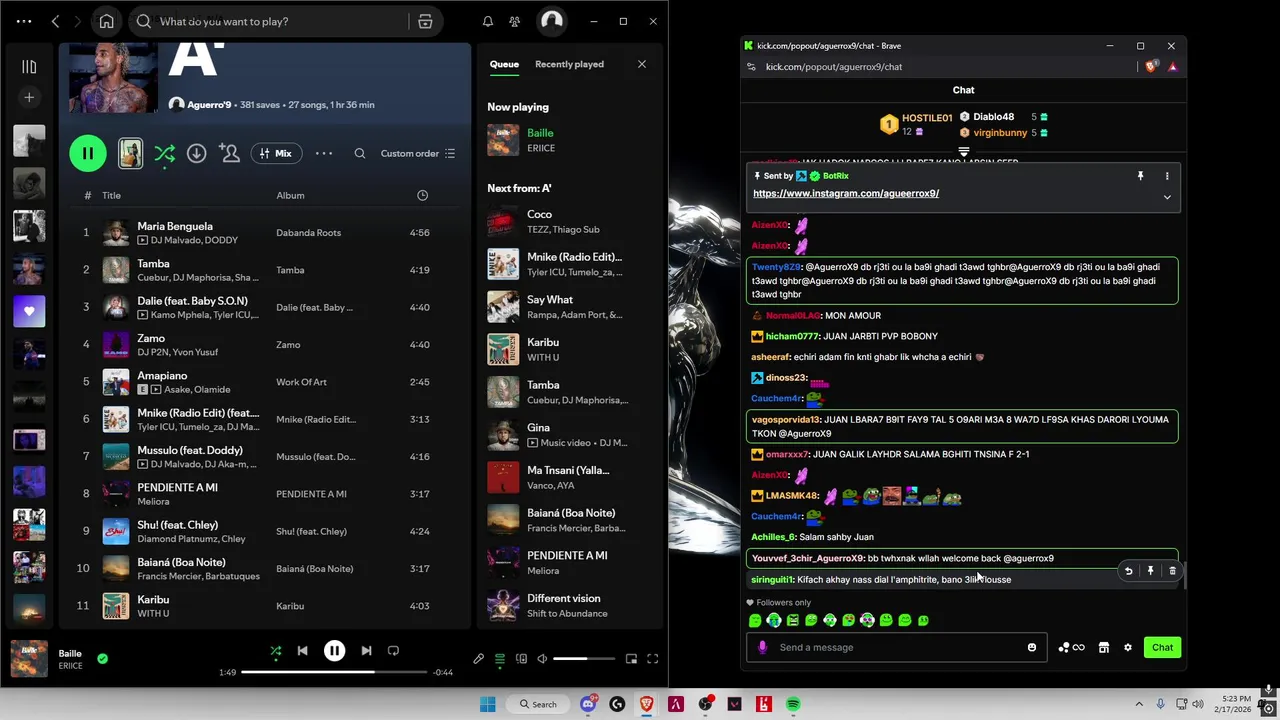Toggle repeat mode
The width and height of the screenshot is (1280, 720).
click(393, 651)
